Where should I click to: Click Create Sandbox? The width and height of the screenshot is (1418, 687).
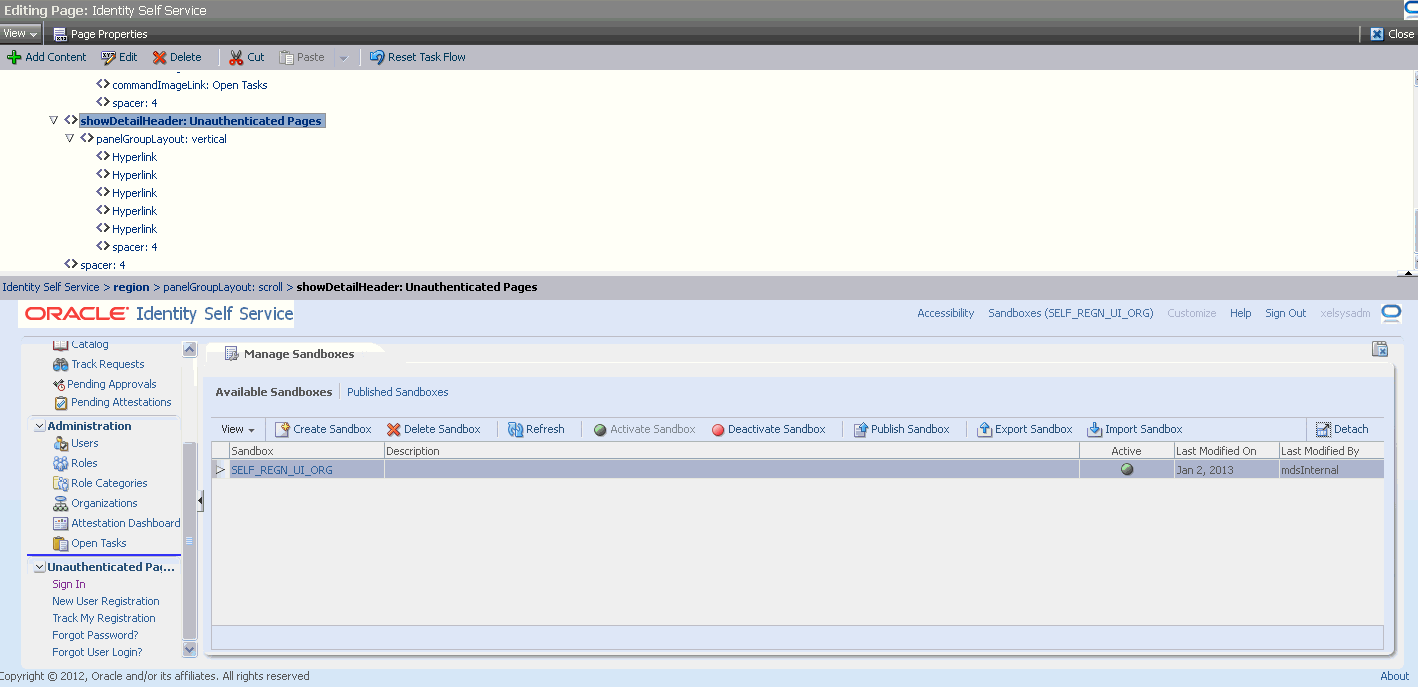click(323, 429)
